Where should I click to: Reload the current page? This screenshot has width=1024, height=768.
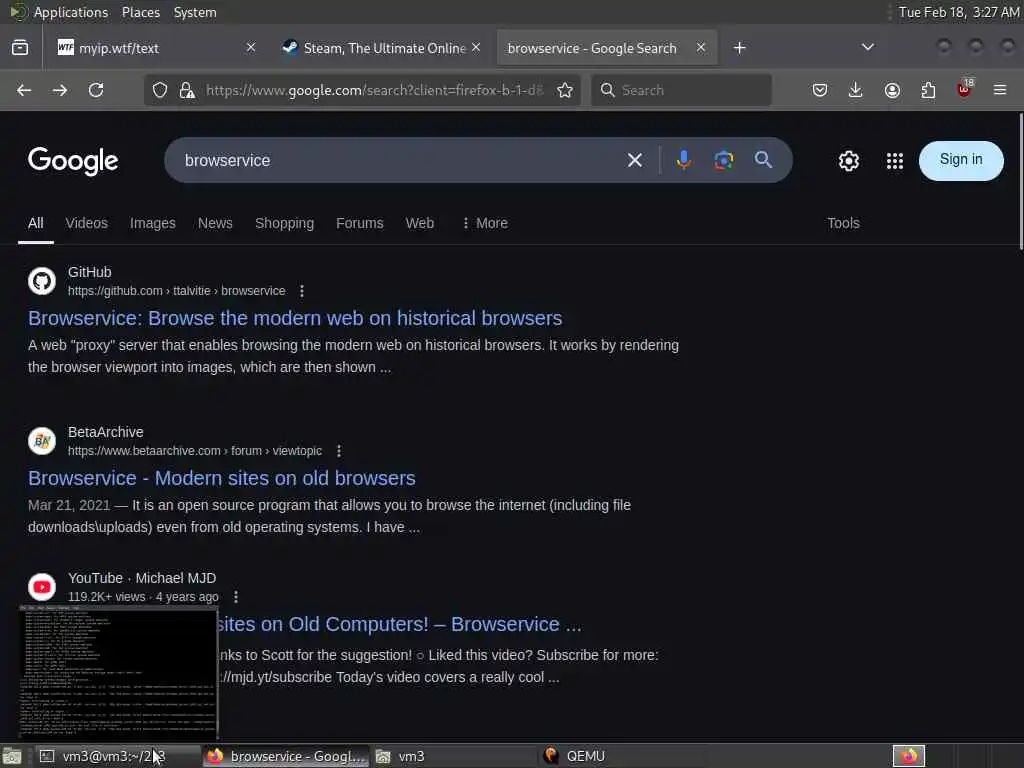(96, 90)
